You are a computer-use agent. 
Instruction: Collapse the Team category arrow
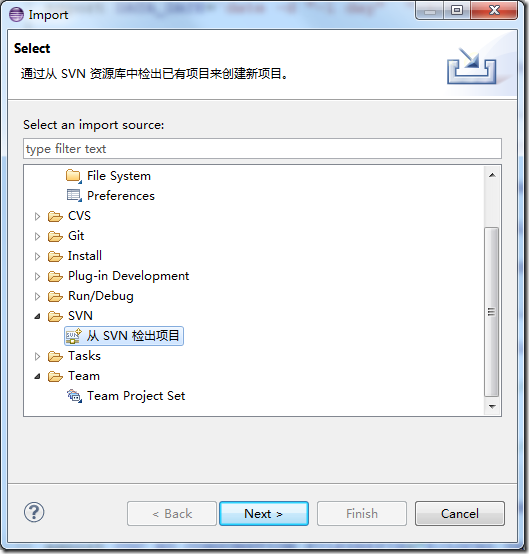[37, 376]
